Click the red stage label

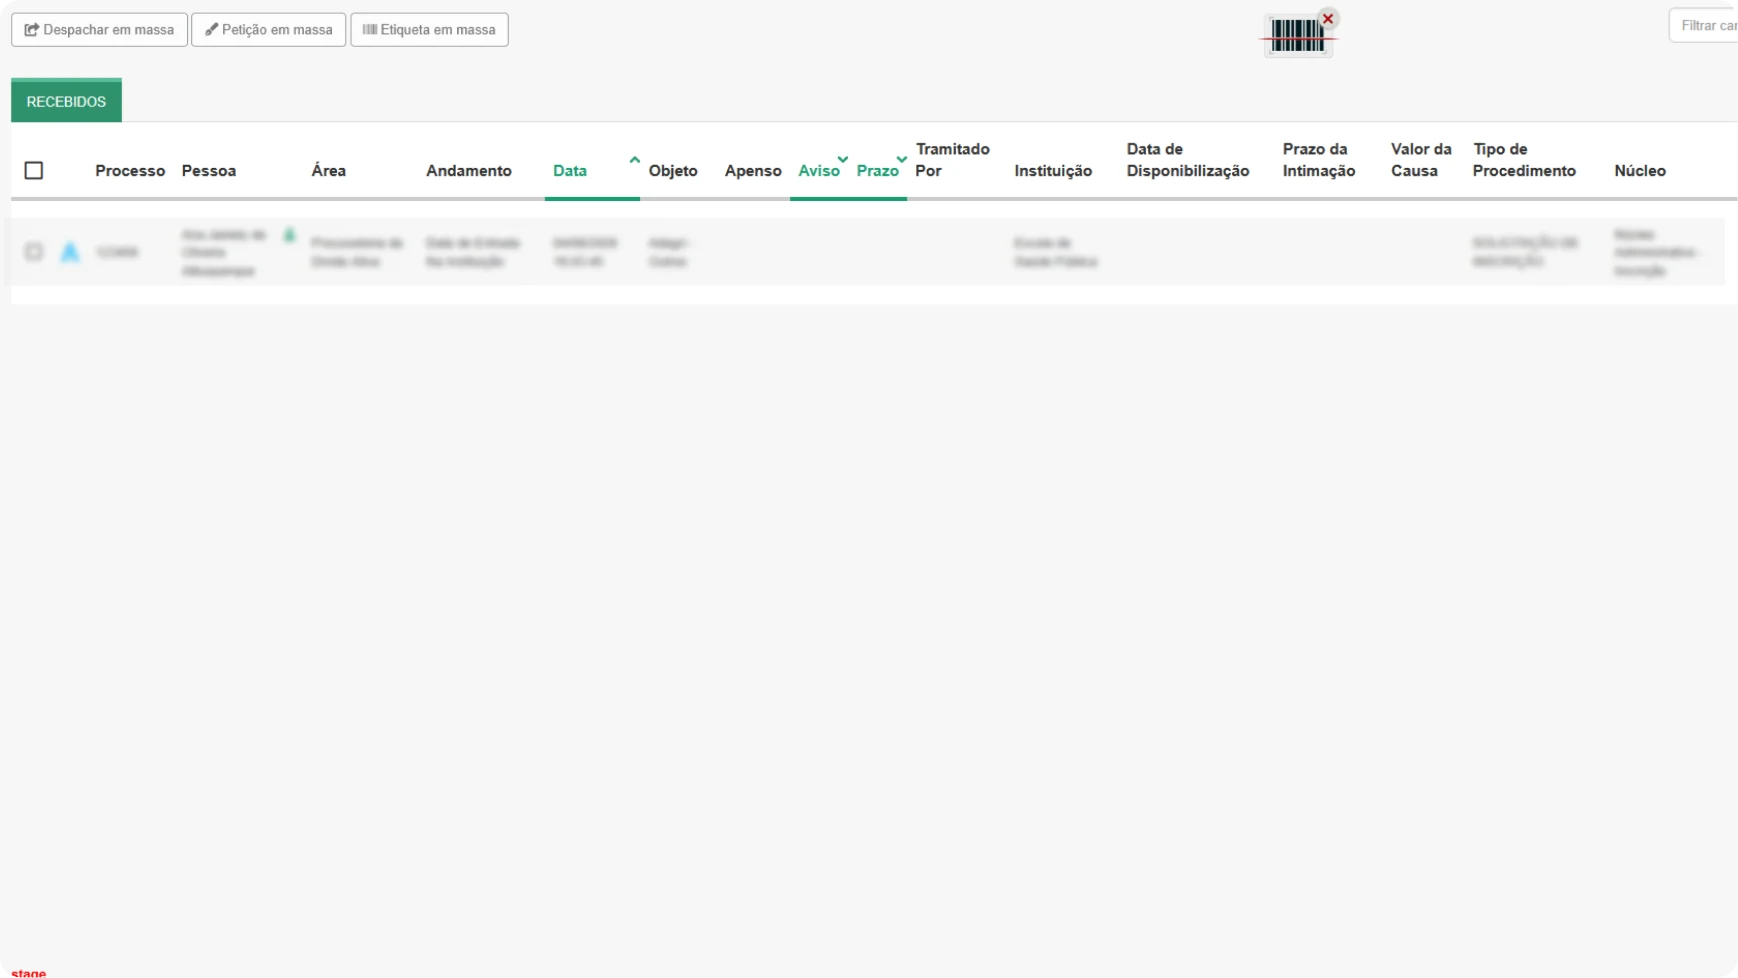pyautogui.click(x=28, y=972)
